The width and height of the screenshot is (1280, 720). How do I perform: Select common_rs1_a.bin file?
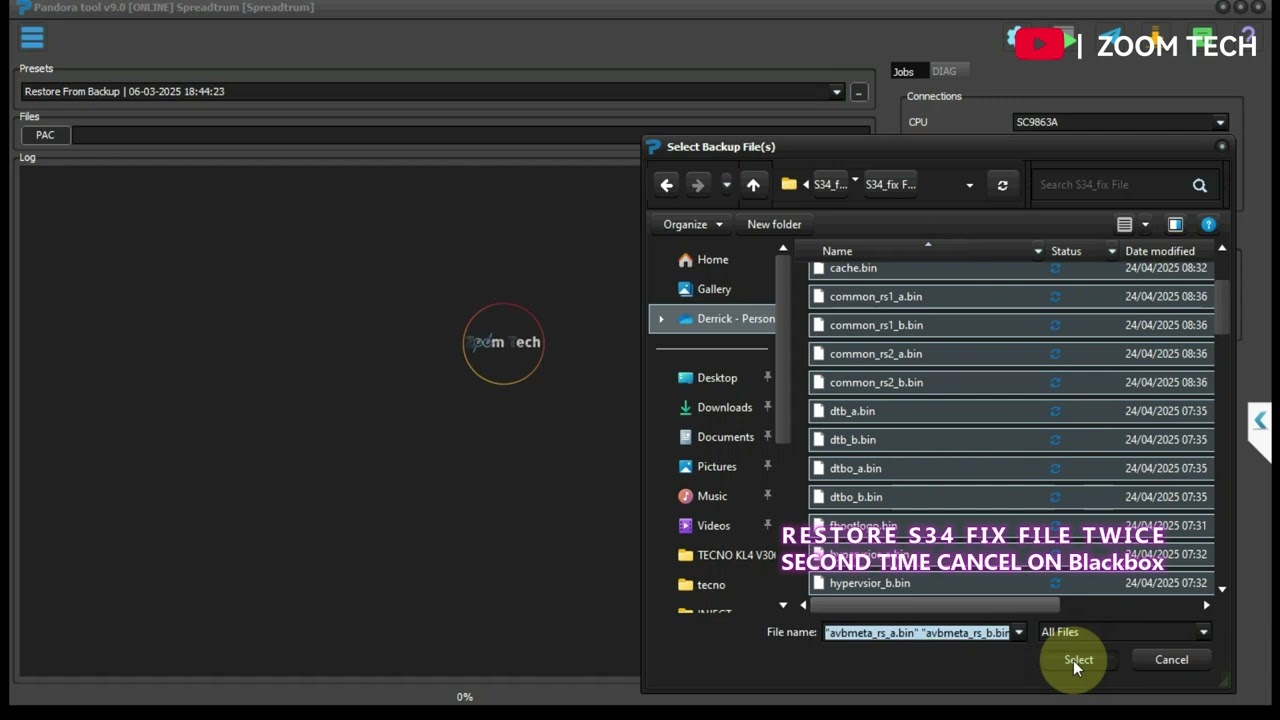pyautogui.click(x=1011, y=297)
